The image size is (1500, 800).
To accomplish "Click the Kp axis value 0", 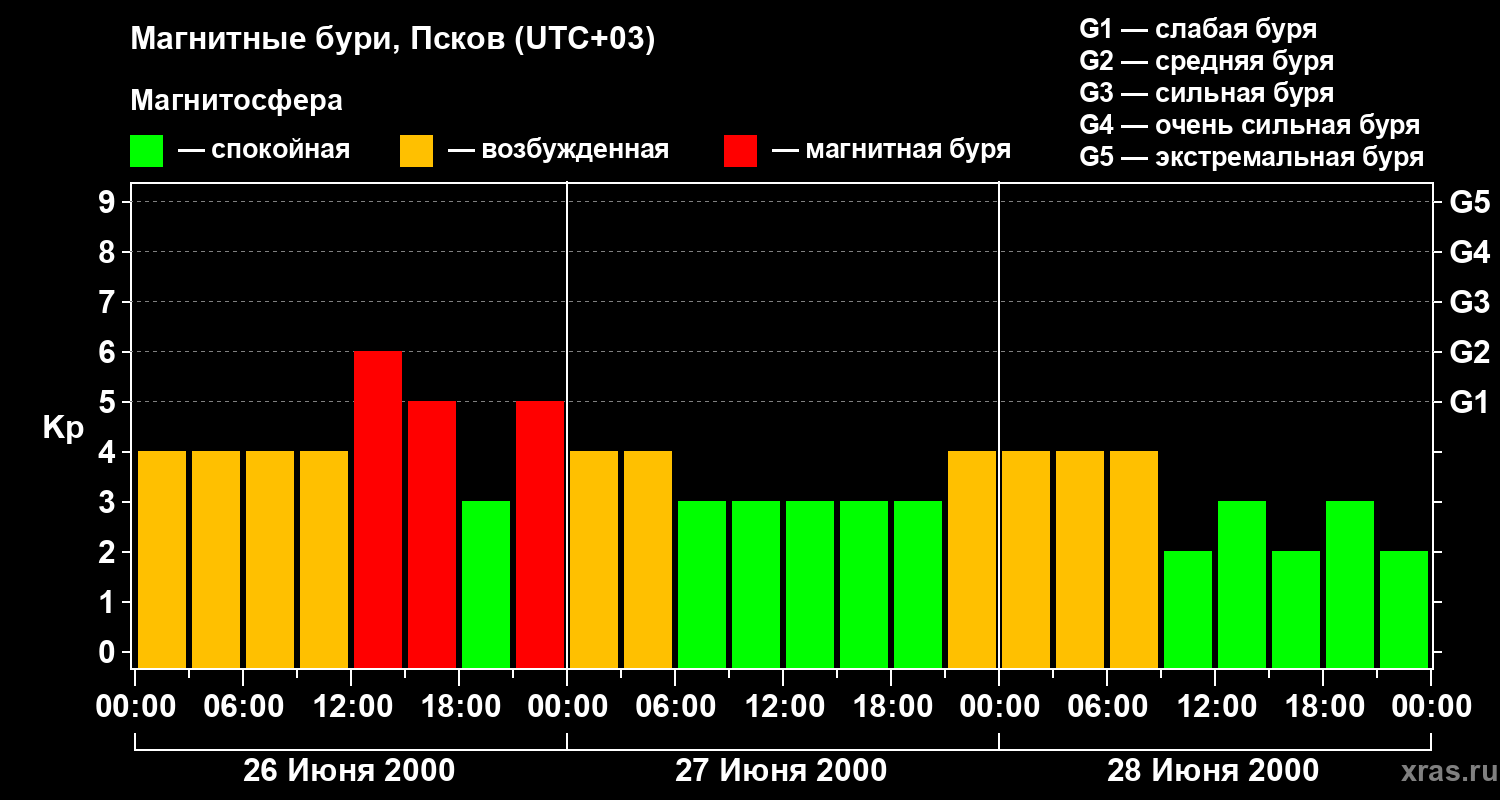I will 109,652.
